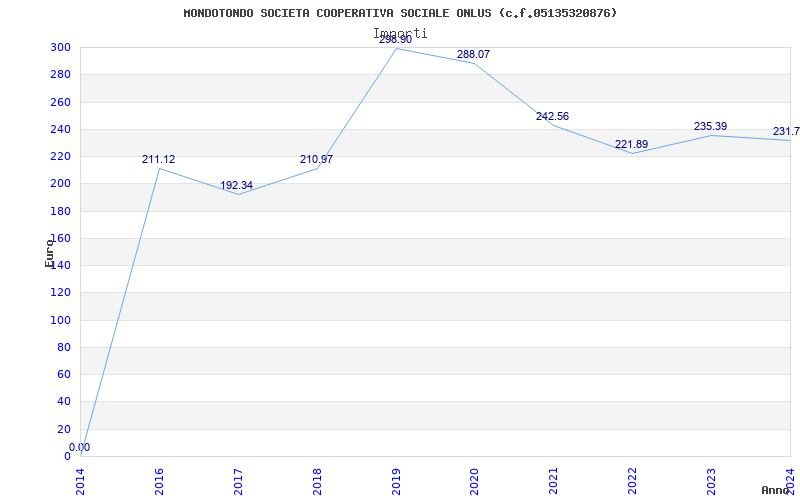
Task: Click the 2017 x-axis year label
Action: 238,481
